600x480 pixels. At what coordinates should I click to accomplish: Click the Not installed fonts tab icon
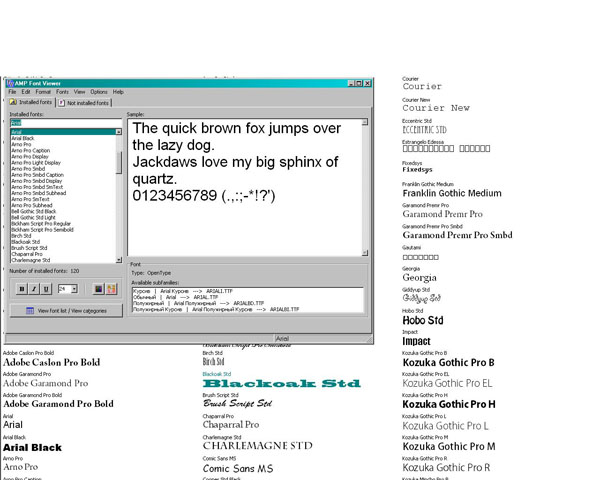(62, 103)
